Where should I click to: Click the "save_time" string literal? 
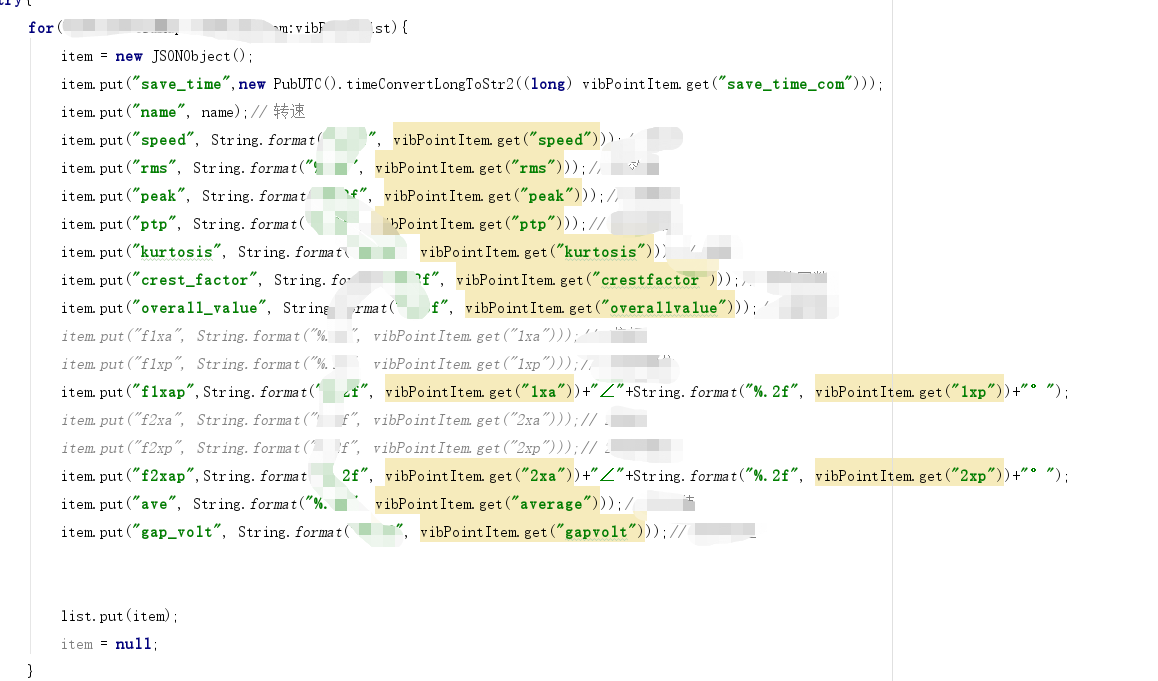[x=181, y=84]
